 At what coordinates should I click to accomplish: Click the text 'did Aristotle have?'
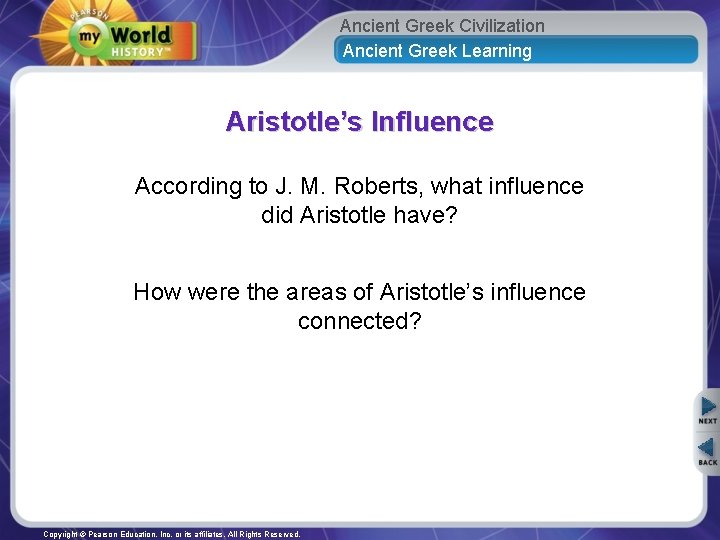tap(359, 214)
